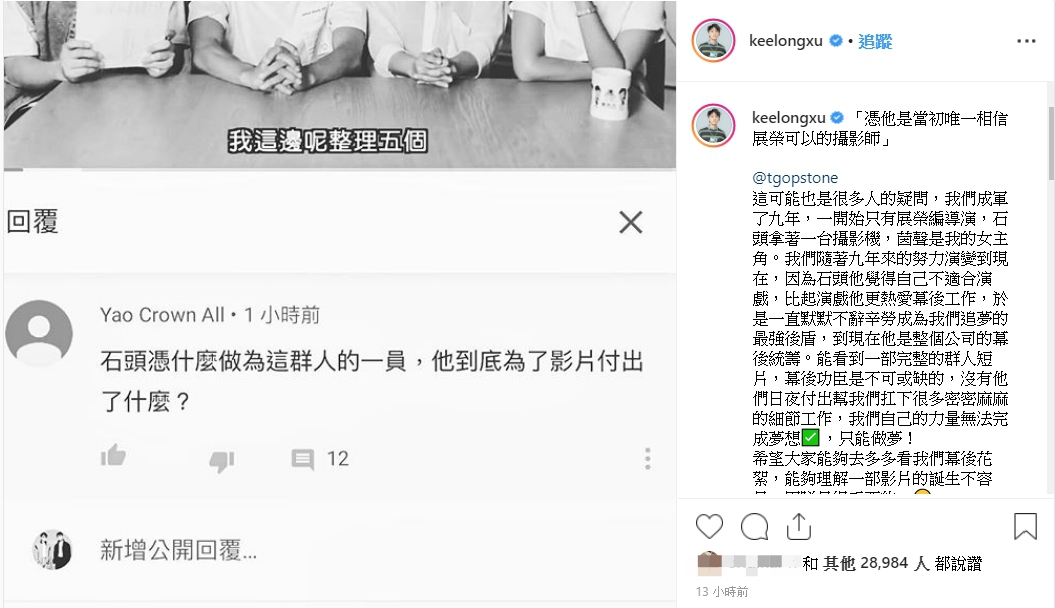
Task: Like the Instagram post with heart icon
Action: 709,527
